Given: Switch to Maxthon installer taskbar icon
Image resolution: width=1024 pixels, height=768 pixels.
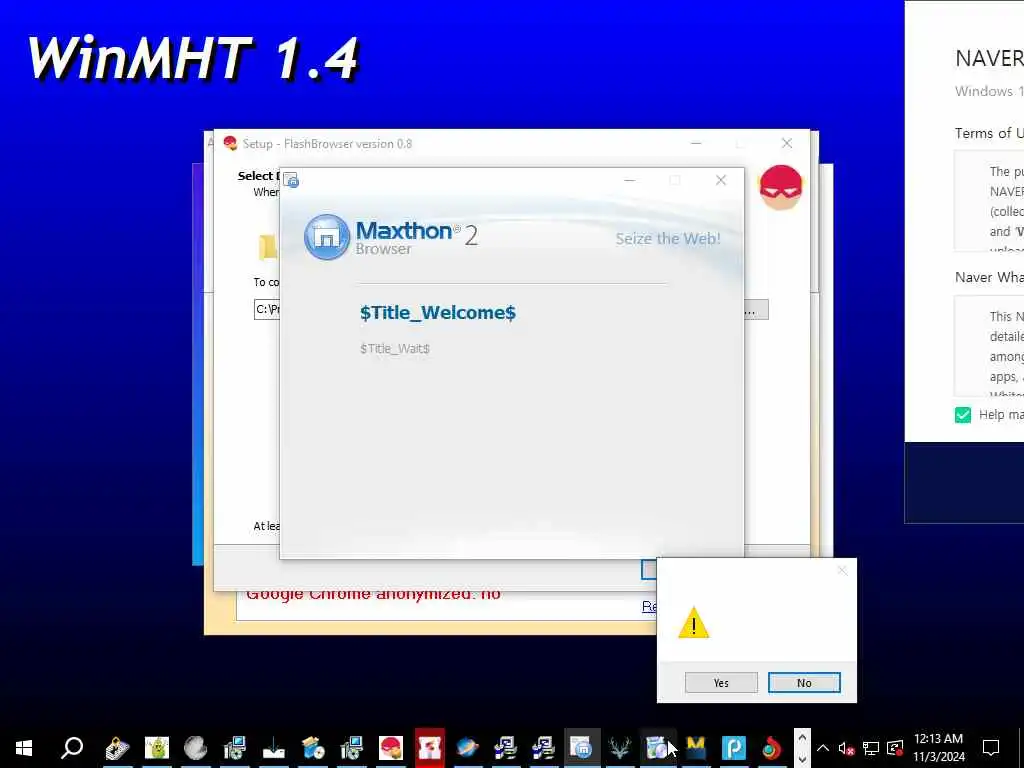Looking at the screenshot, I should [581, 747].
